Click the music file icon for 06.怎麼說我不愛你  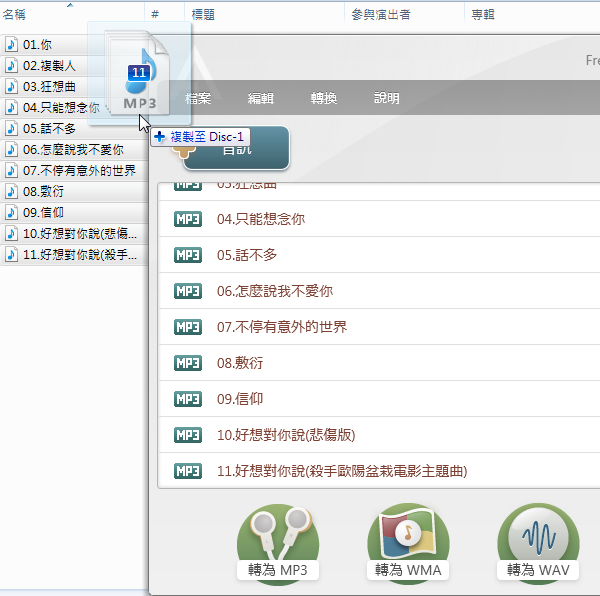(x=11, y=150)
